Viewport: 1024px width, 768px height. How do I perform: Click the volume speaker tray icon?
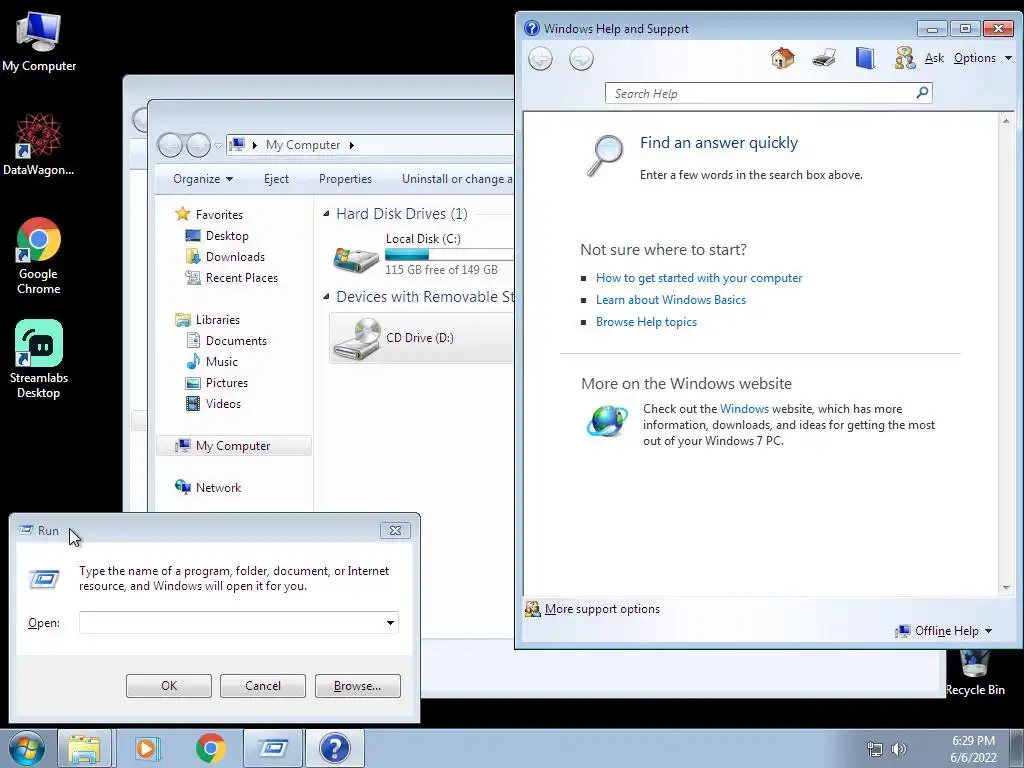pos(899,749)
